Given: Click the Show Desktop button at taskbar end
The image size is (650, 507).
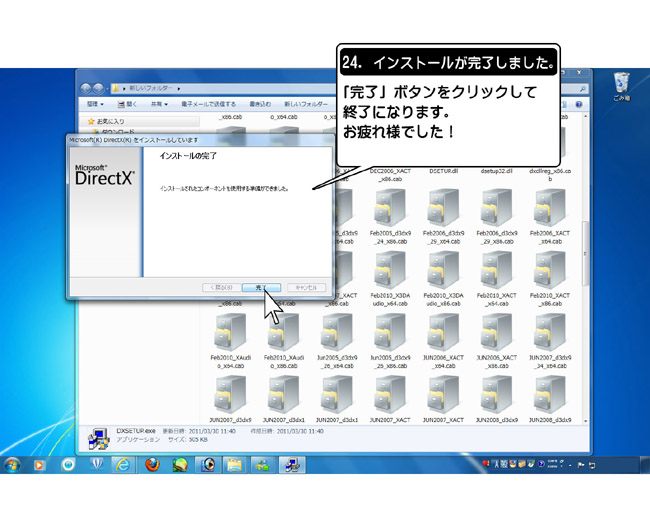Looking at the screenshot, I should click(645, 465).
